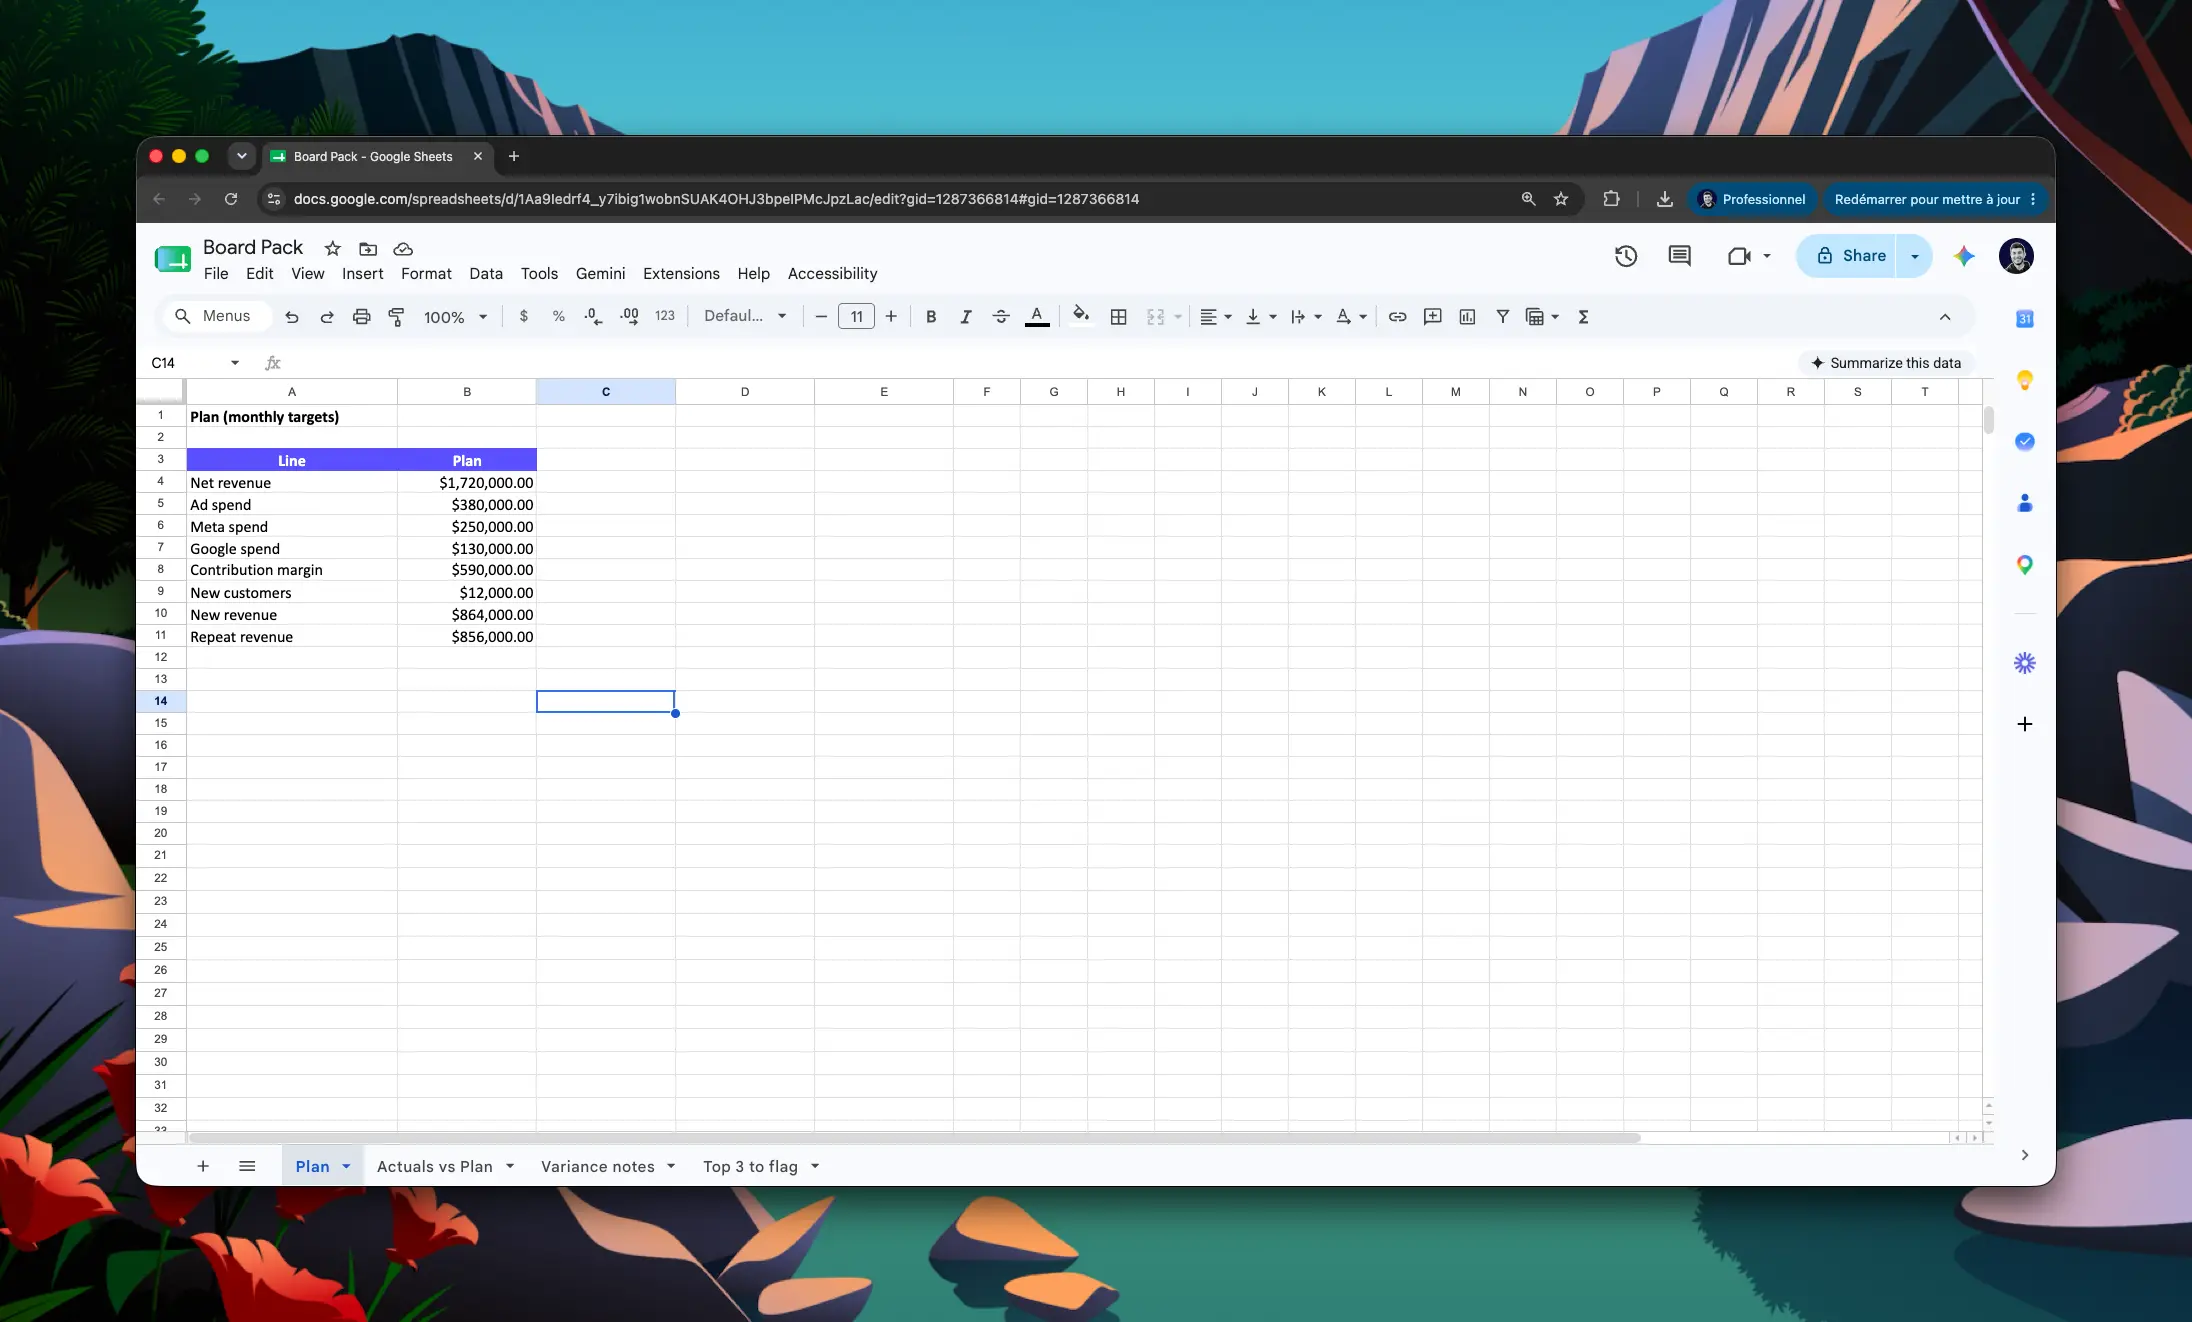Open text rotation options
The height and width of the screenshot is (1322, 2192).
[1351, 317]
